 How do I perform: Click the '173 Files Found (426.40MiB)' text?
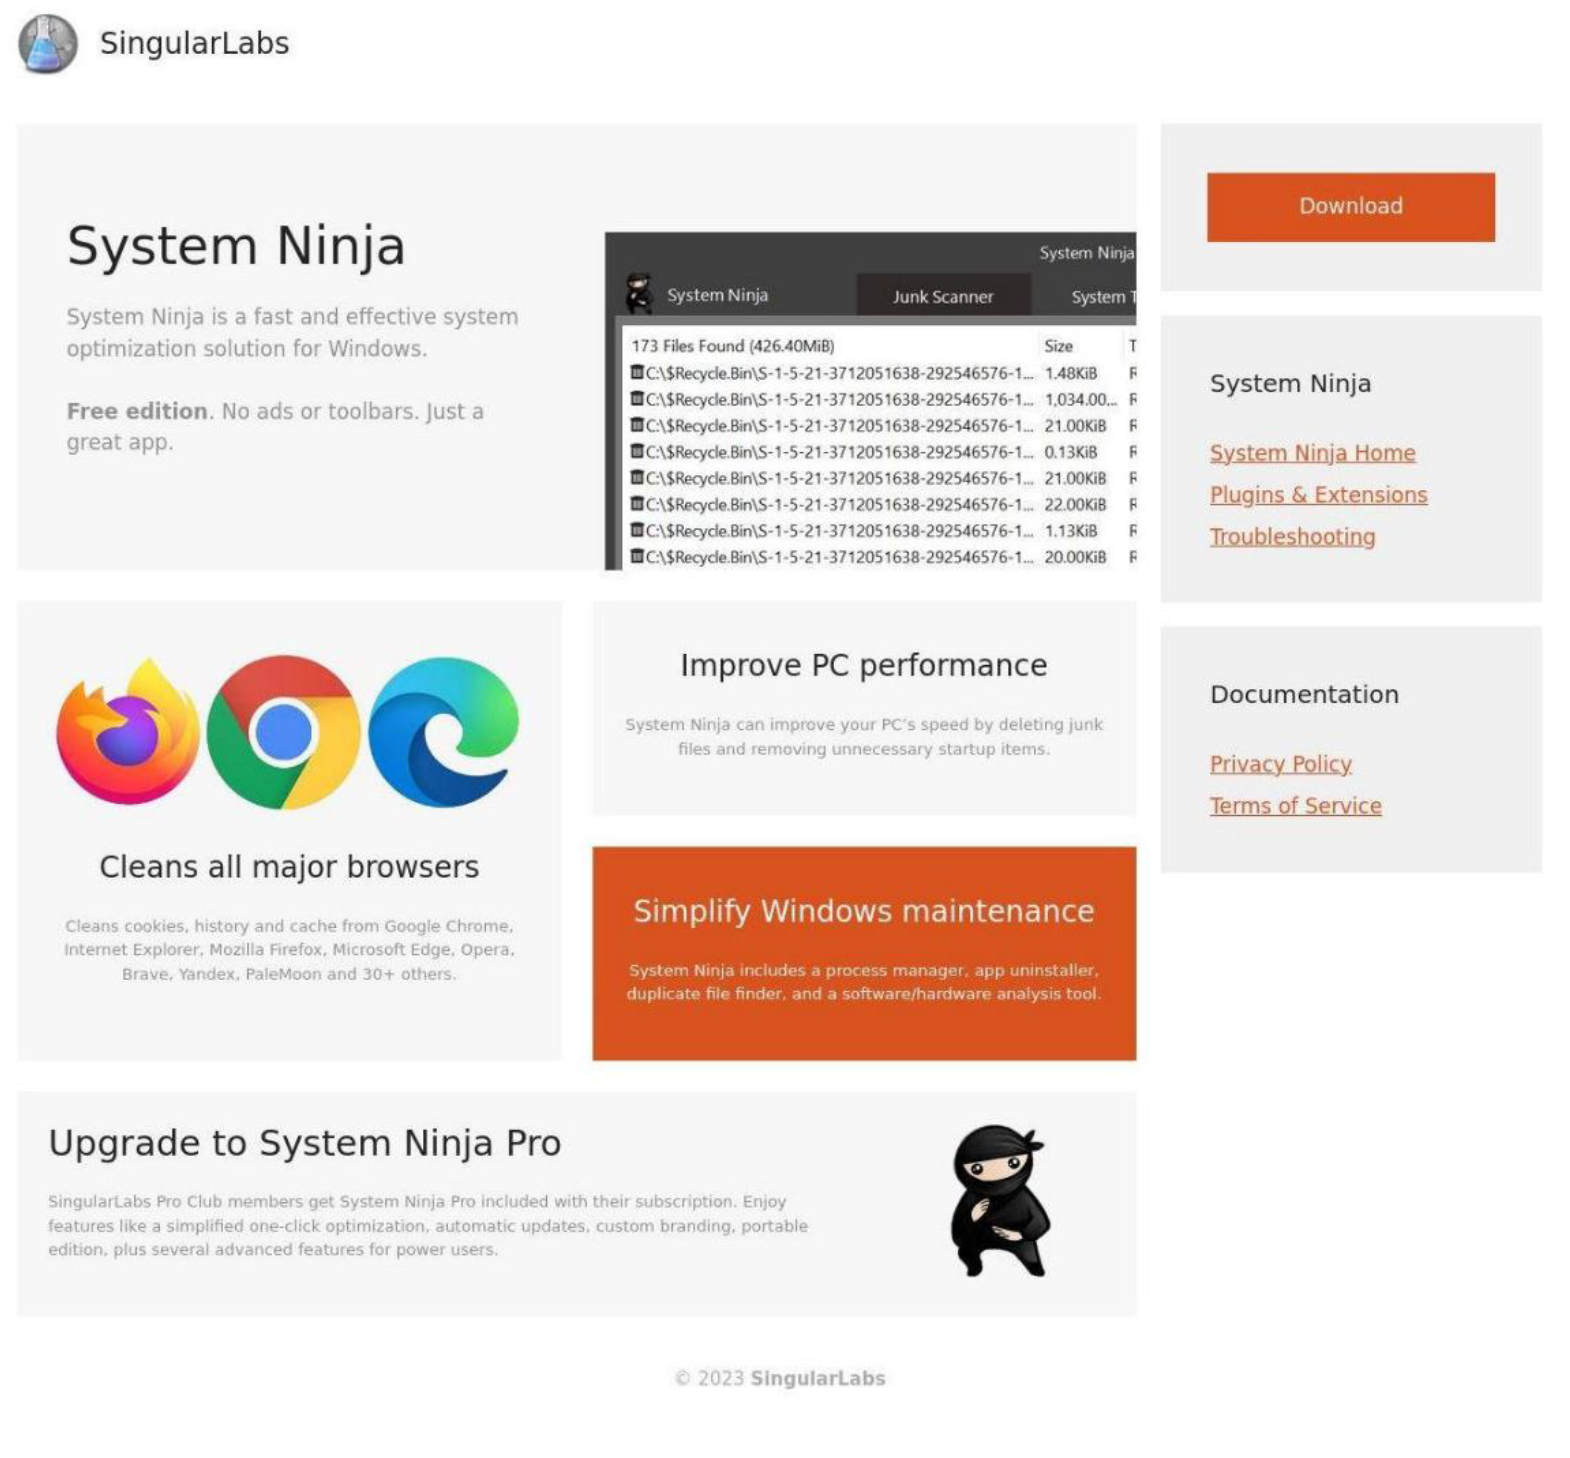pos(733,346)
